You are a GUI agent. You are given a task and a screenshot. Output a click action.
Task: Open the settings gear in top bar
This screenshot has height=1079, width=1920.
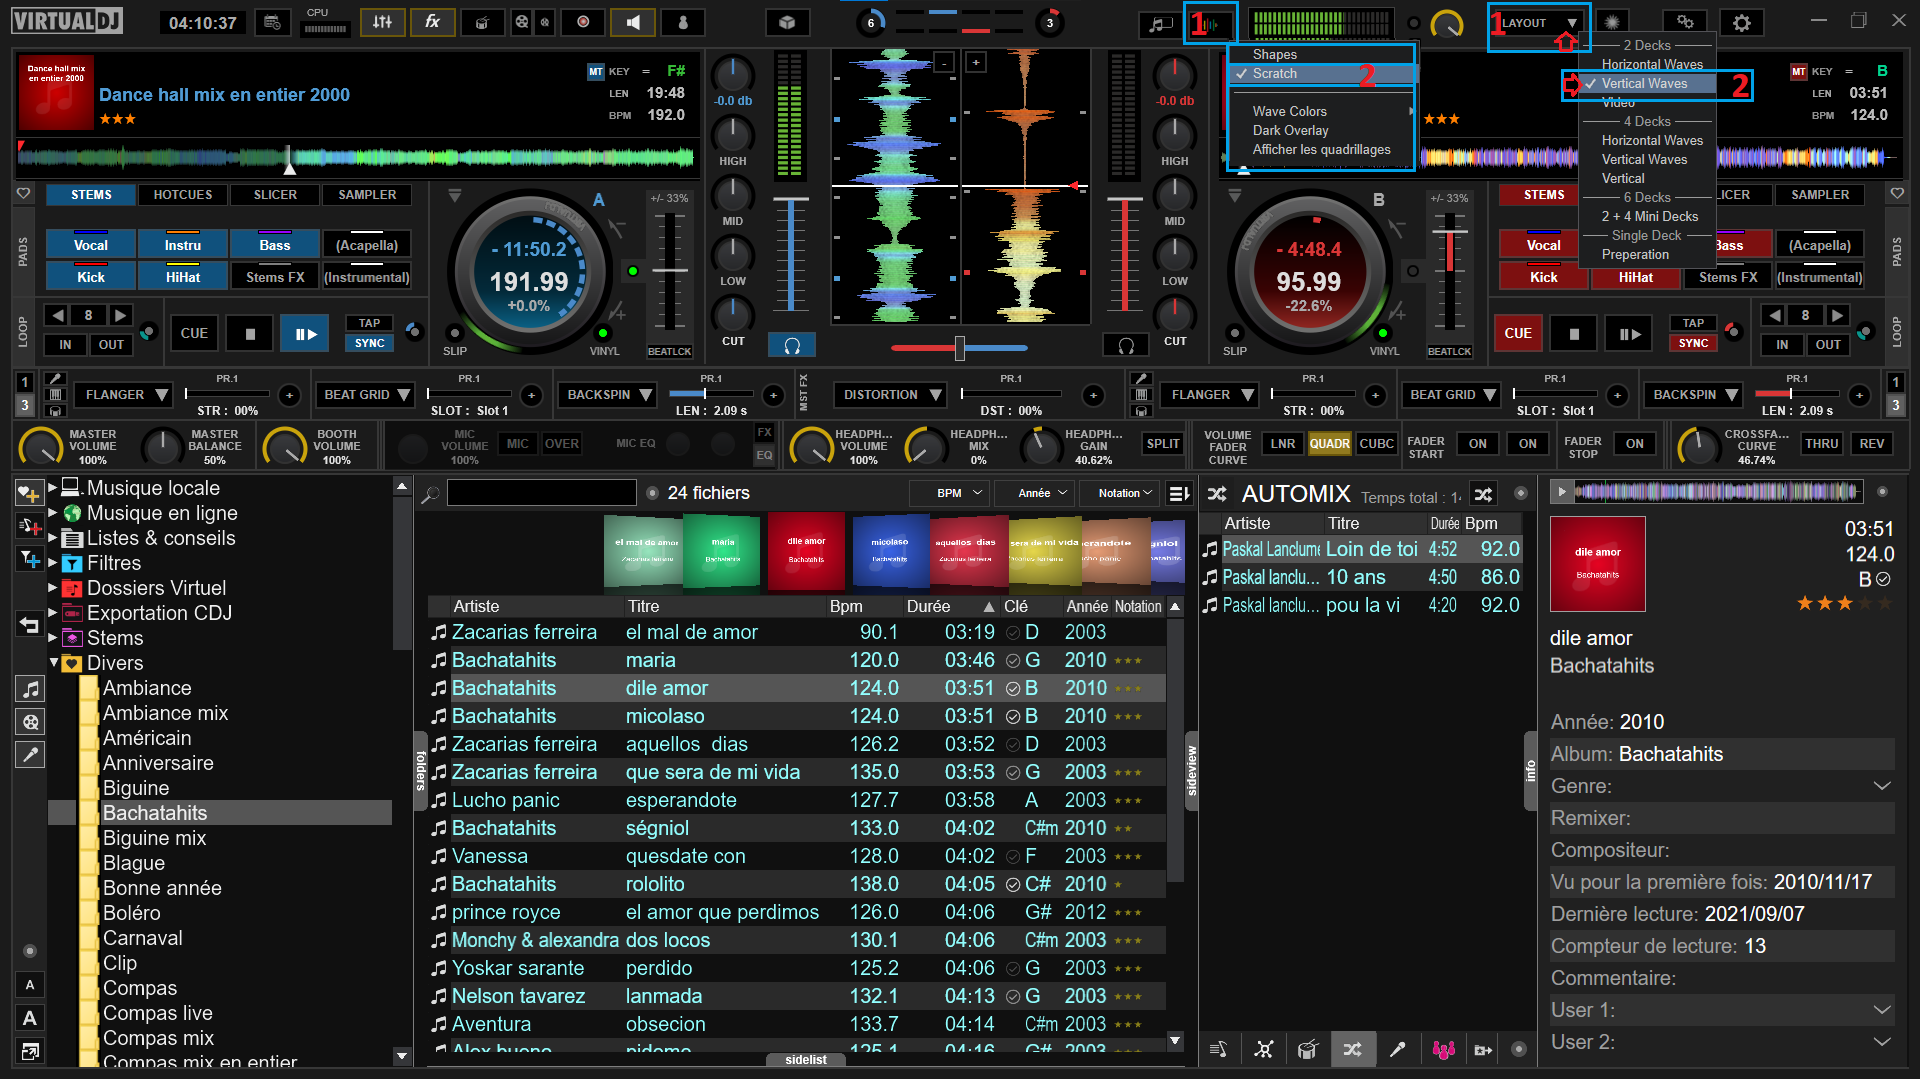(1741, 22)
